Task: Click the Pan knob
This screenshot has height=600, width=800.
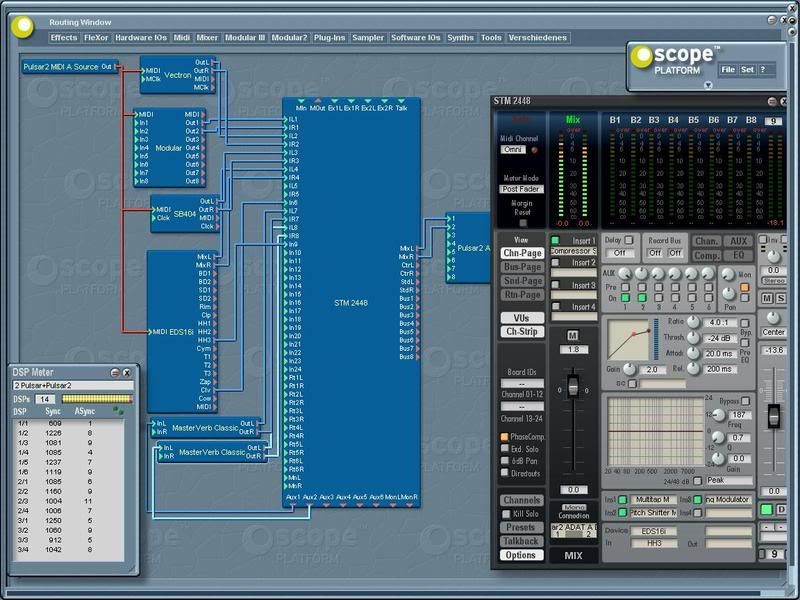Action: pyautogui.click(x=728, y=293)
